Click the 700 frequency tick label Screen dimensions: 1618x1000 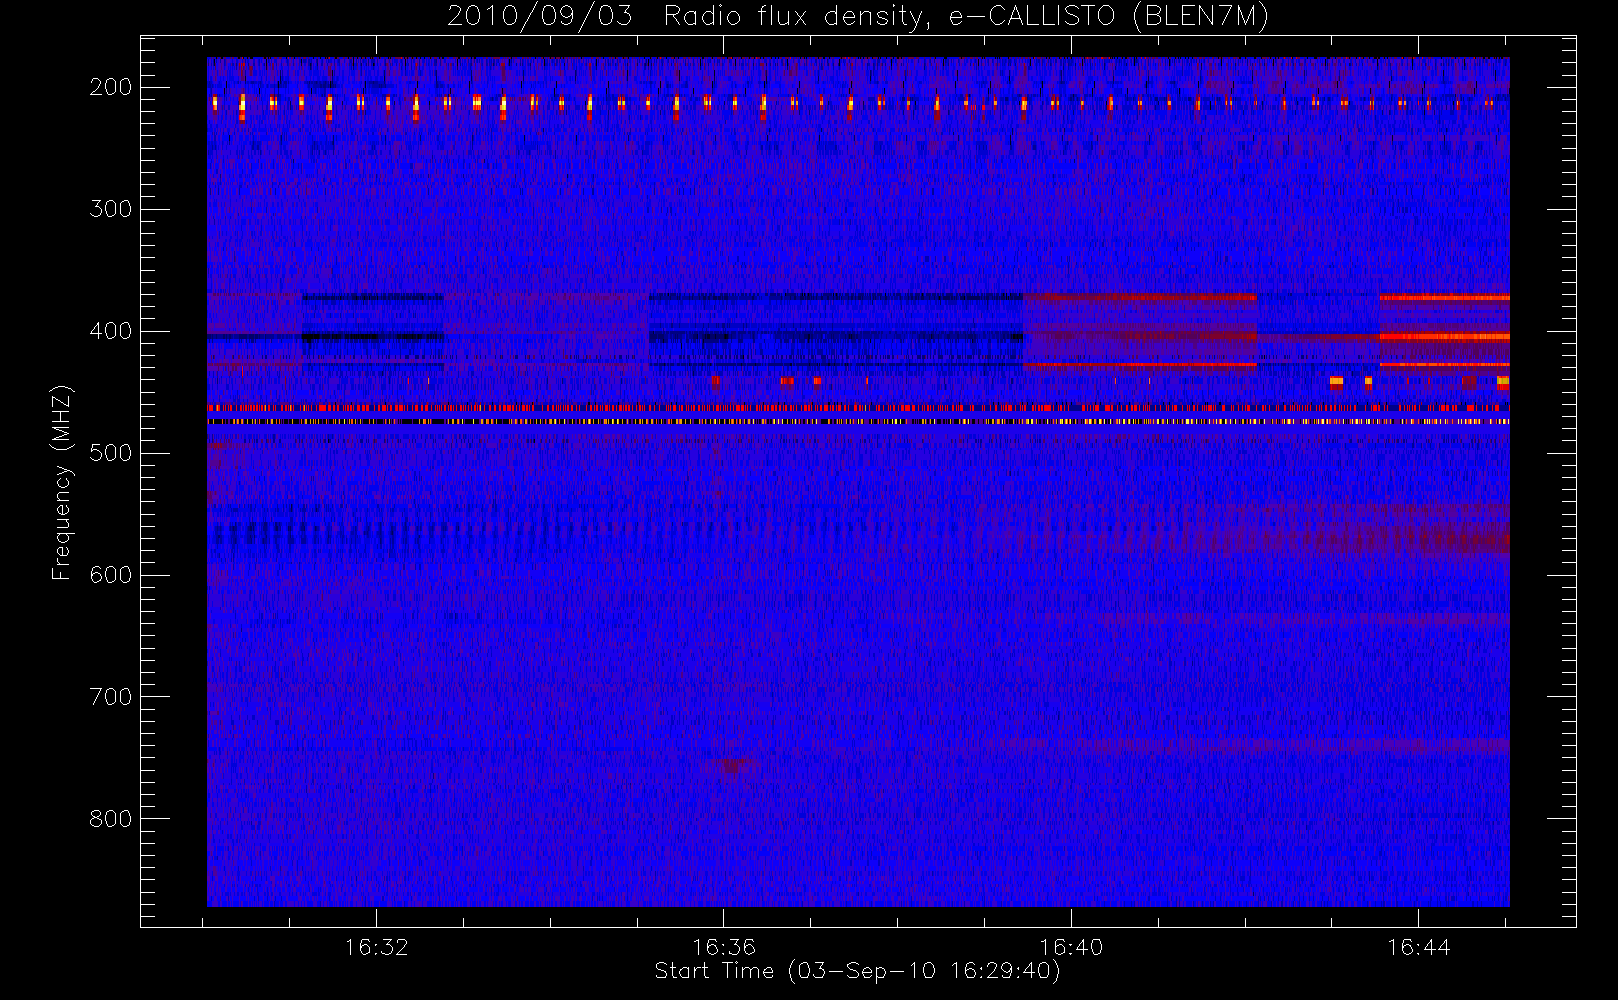111,697
